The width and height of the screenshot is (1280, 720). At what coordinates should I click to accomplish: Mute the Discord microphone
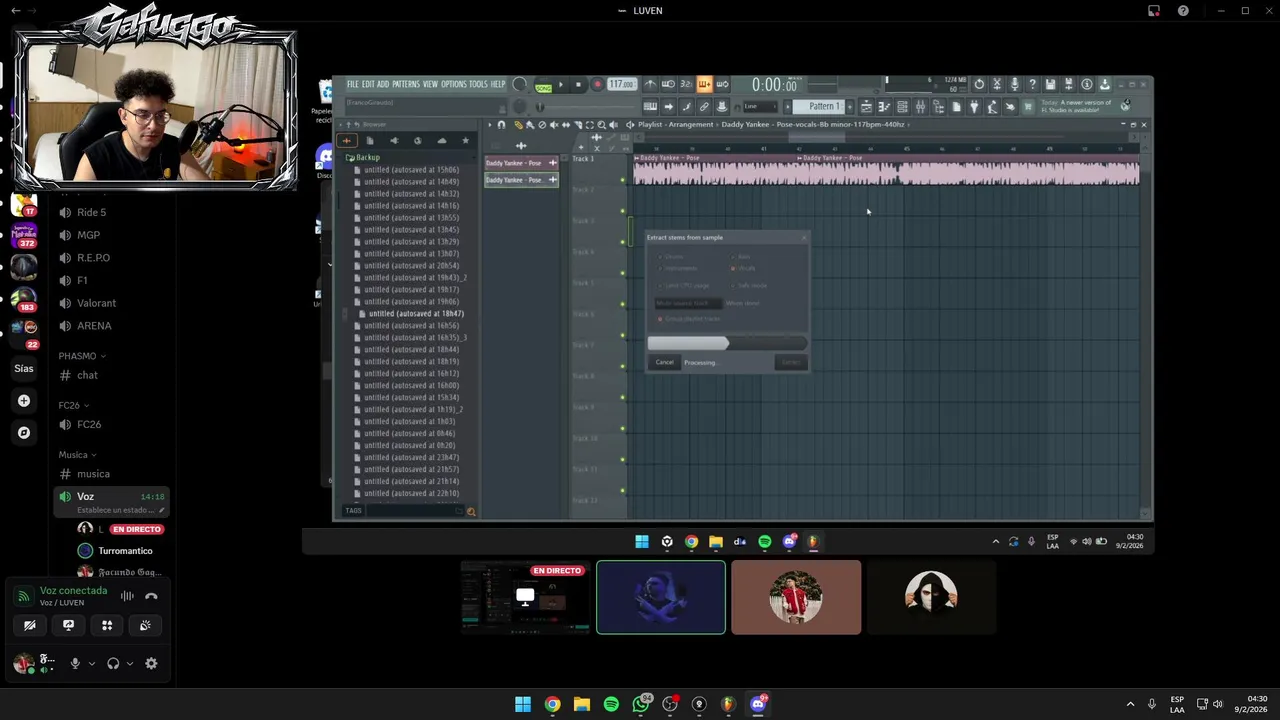pyautogui.click(x=75, y=663)
